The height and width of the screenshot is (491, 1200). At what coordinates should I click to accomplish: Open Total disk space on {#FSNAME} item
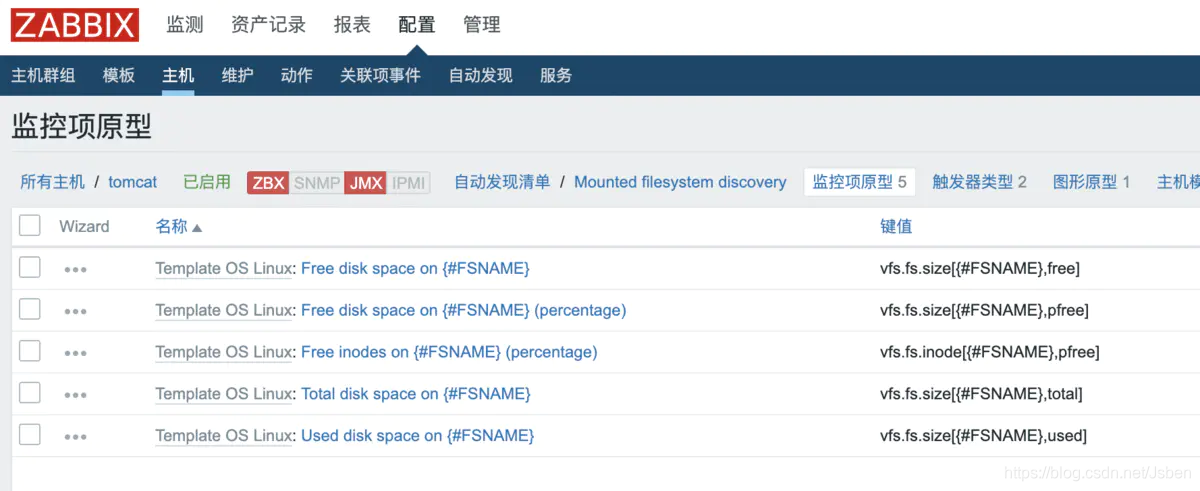(x=416, y=394)
